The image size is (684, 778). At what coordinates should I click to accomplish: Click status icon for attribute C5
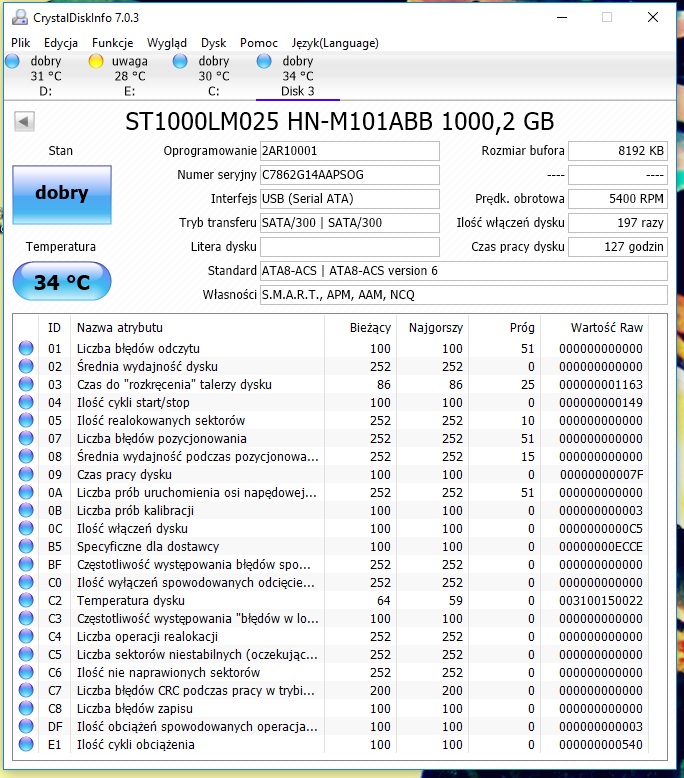tap(26, 654)
